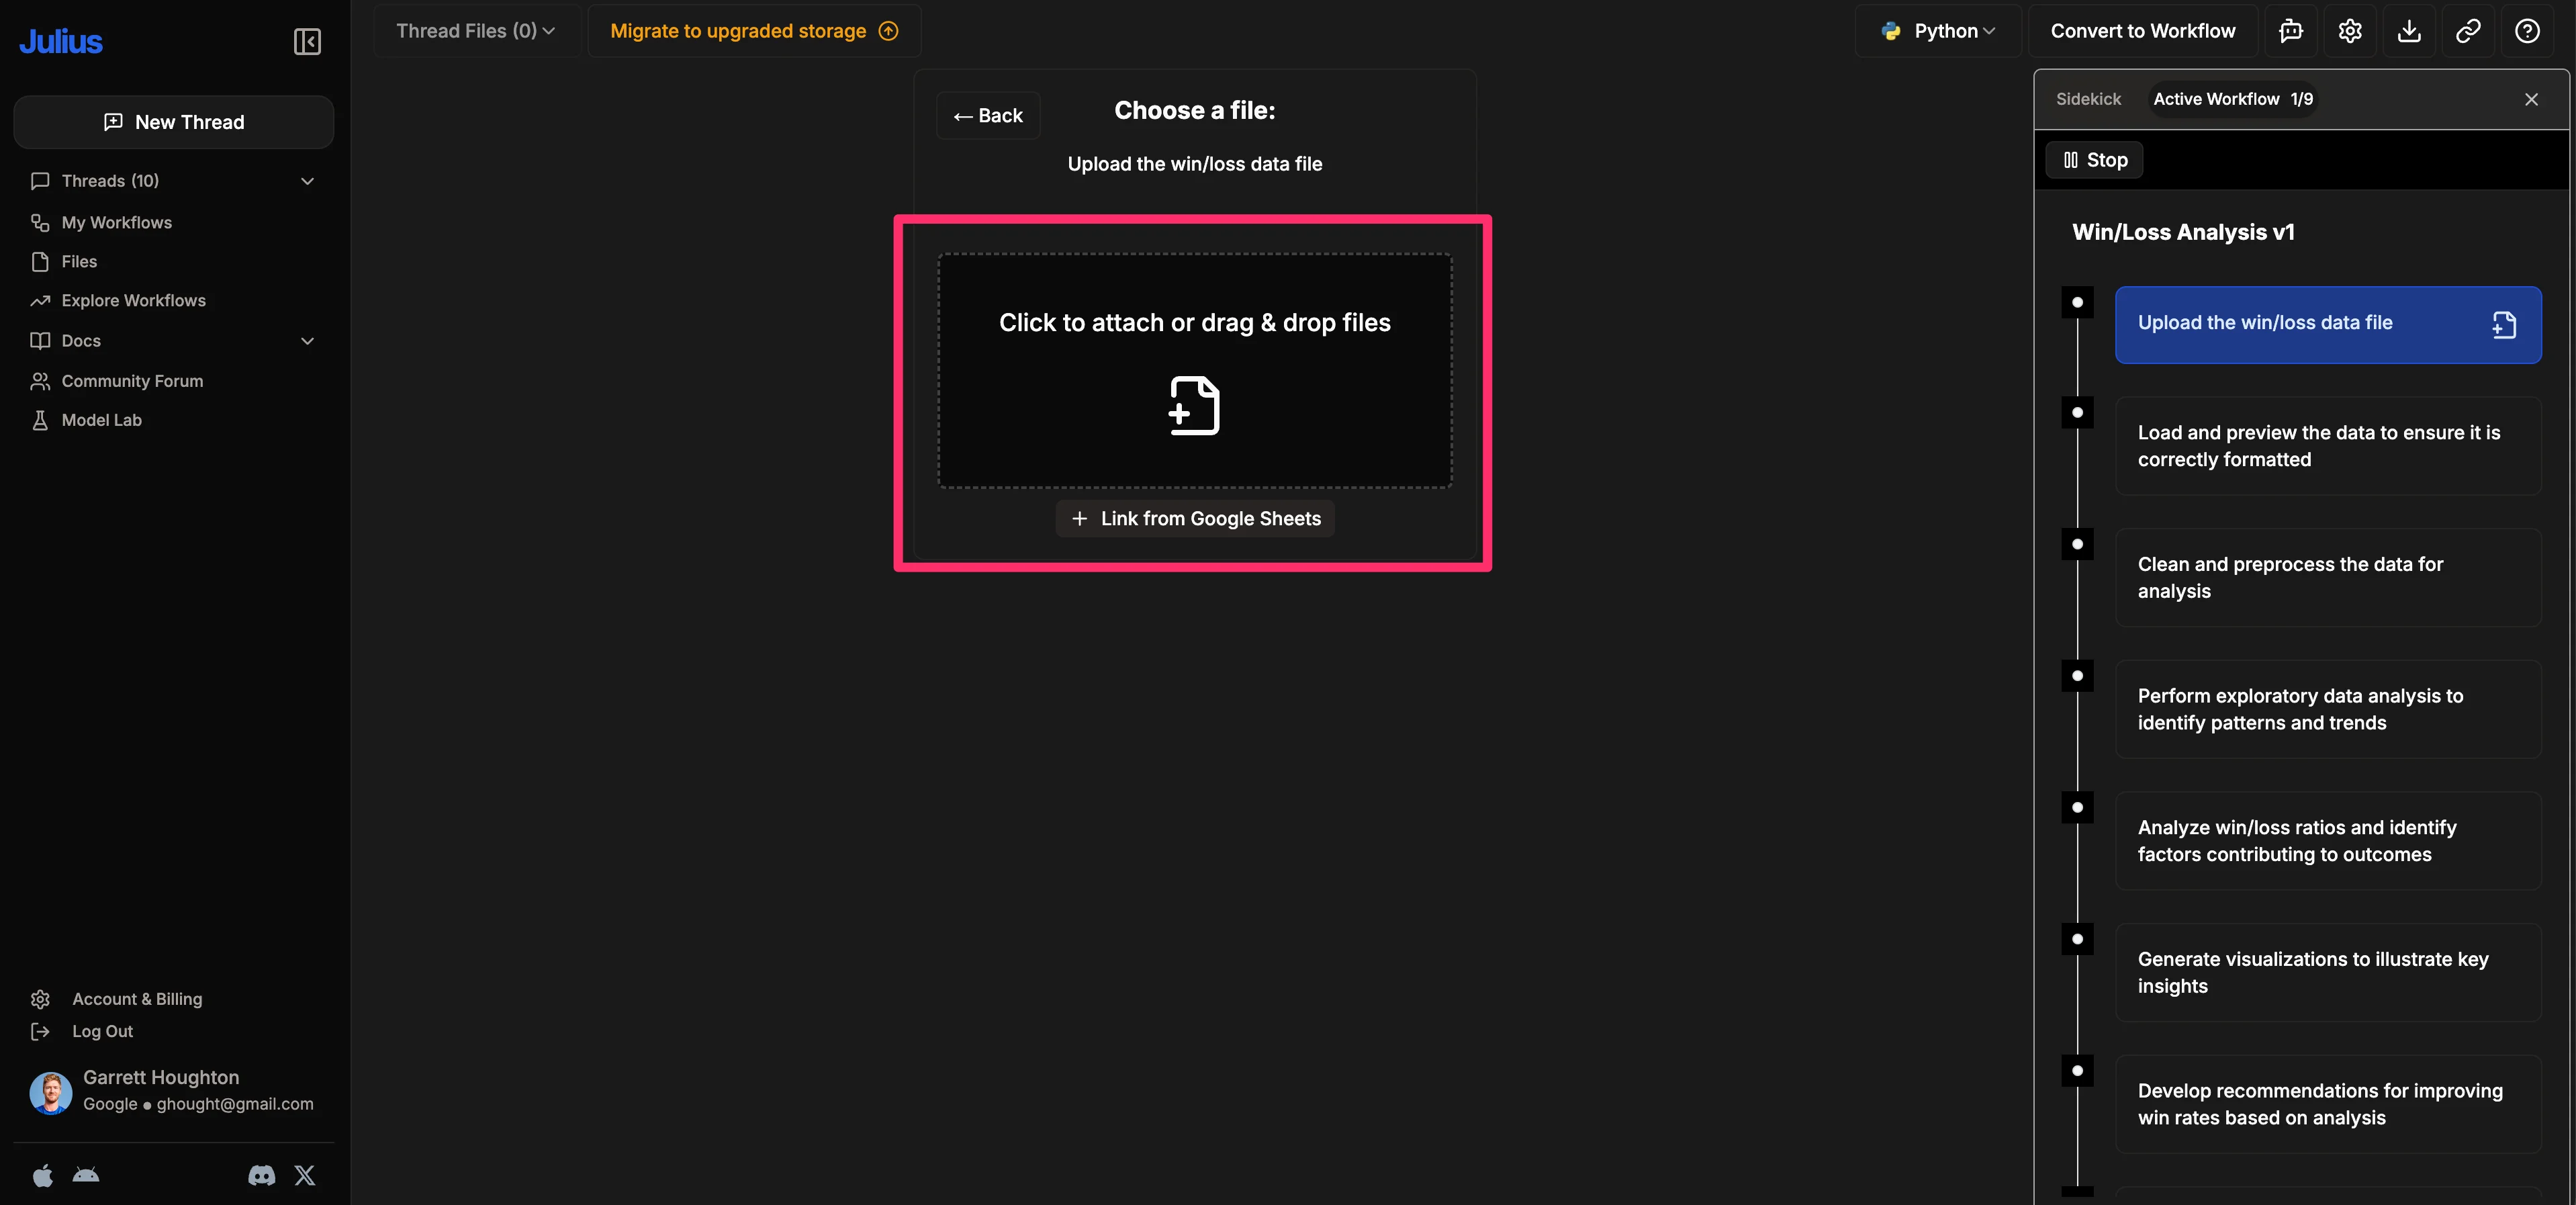Open the X social icon in sidebar footer
The width and height of the screenshot is (2576, 1205).
pos(305,1175)
